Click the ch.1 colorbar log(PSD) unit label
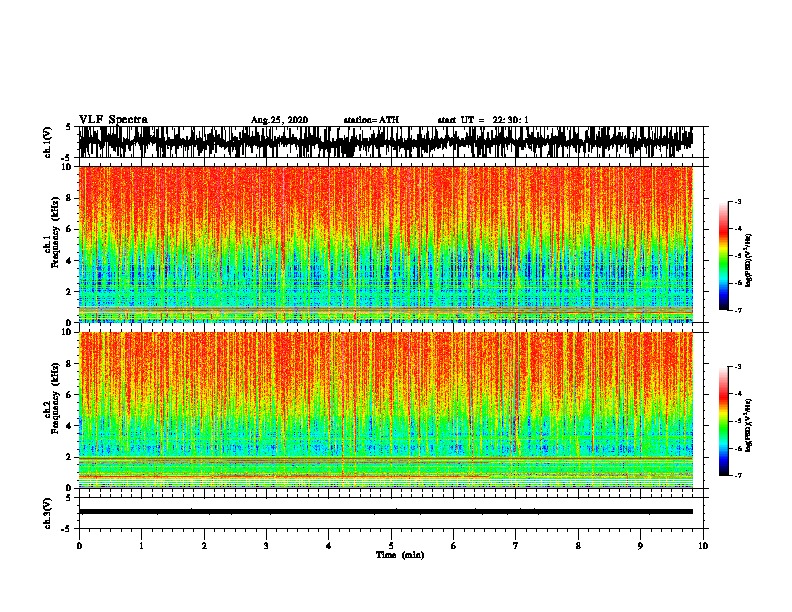This screenshot has height=612, width=792. pos(748,260)
